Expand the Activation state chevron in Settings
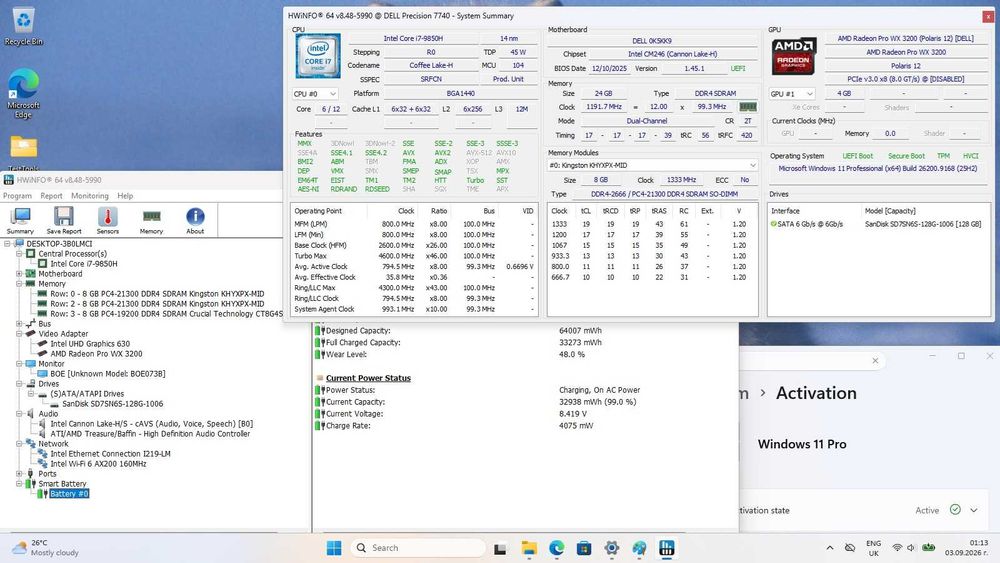This screenshot has width=1000, height=563. point(974,510)
